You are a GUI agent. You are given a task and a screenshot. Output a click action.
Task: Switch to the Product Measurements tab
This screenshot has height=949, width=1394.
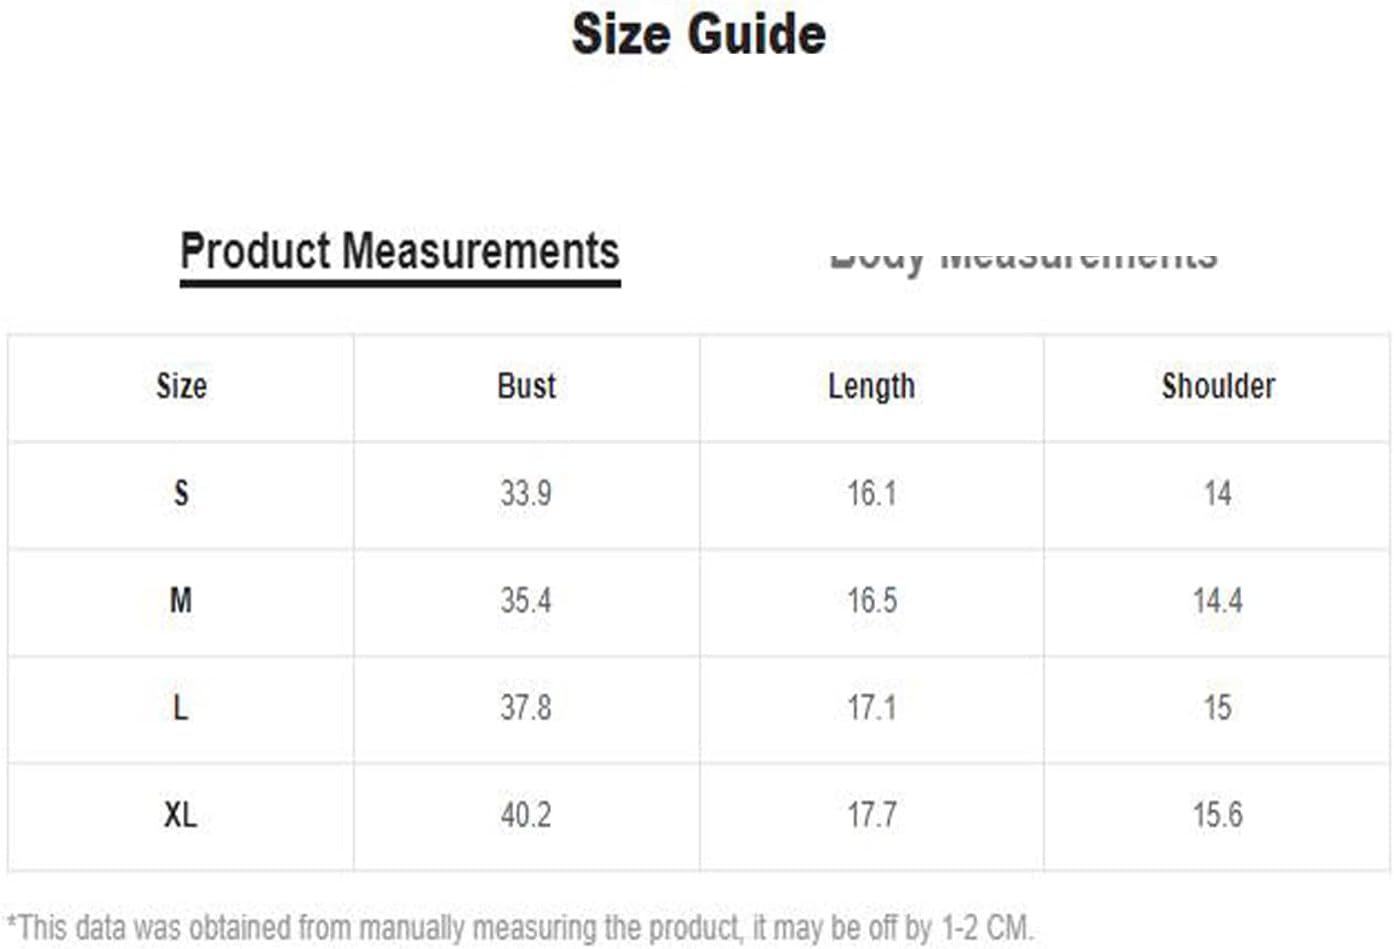[x=399, y=252]
